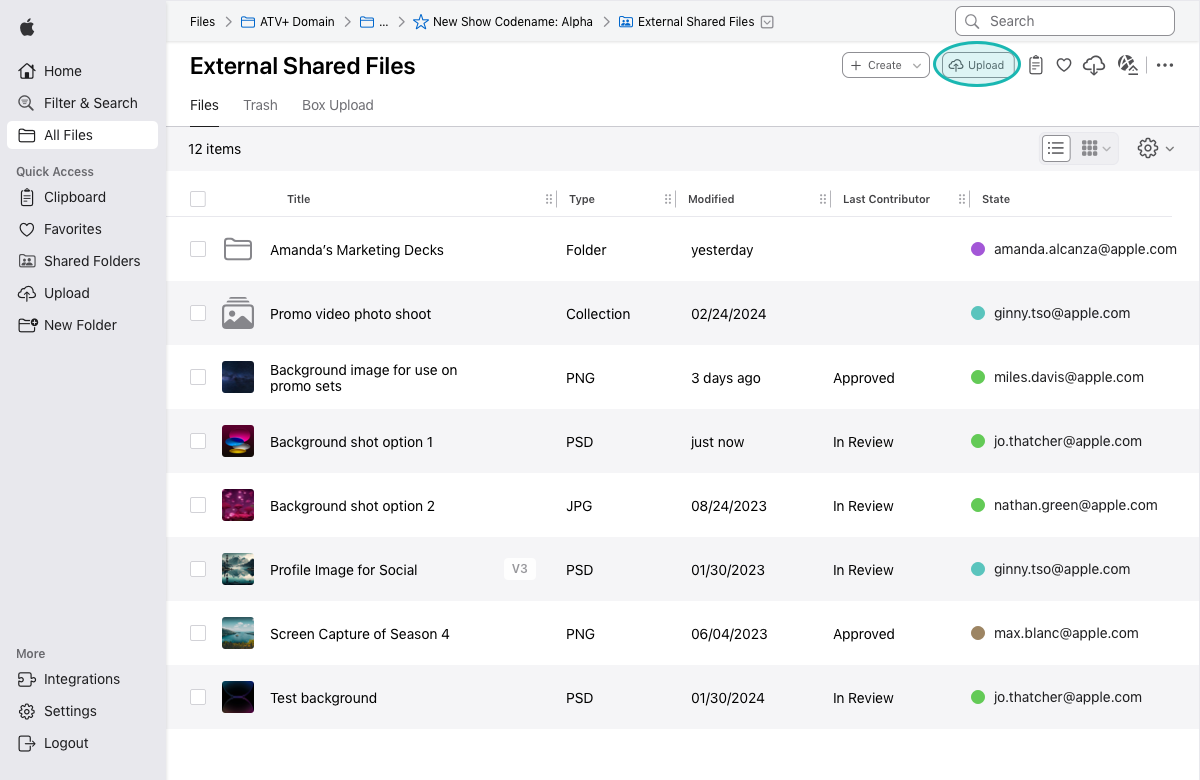This screenshot has width=1200, height=780.
Task: Click the cloud download icon
Action: [1094, 65]
